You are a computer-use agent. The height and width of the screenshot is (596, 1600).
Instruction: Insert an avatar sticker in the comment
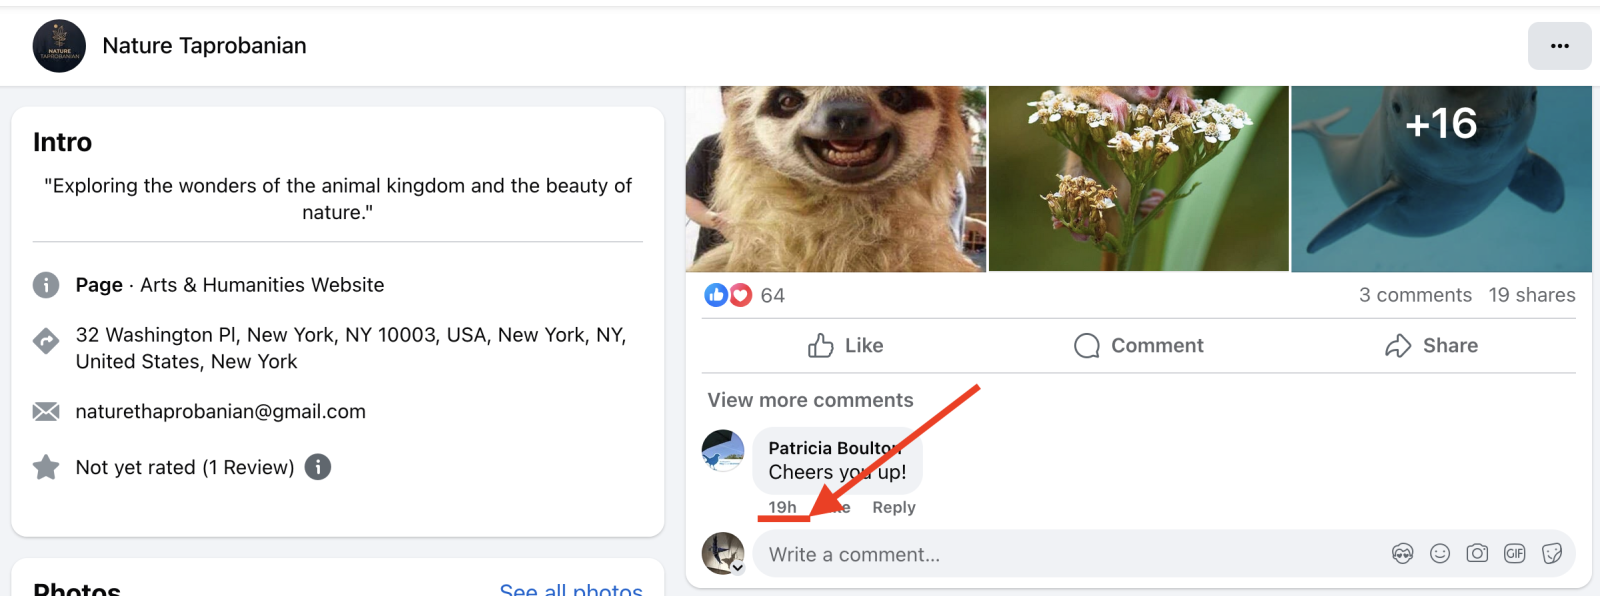[1402, 554]
